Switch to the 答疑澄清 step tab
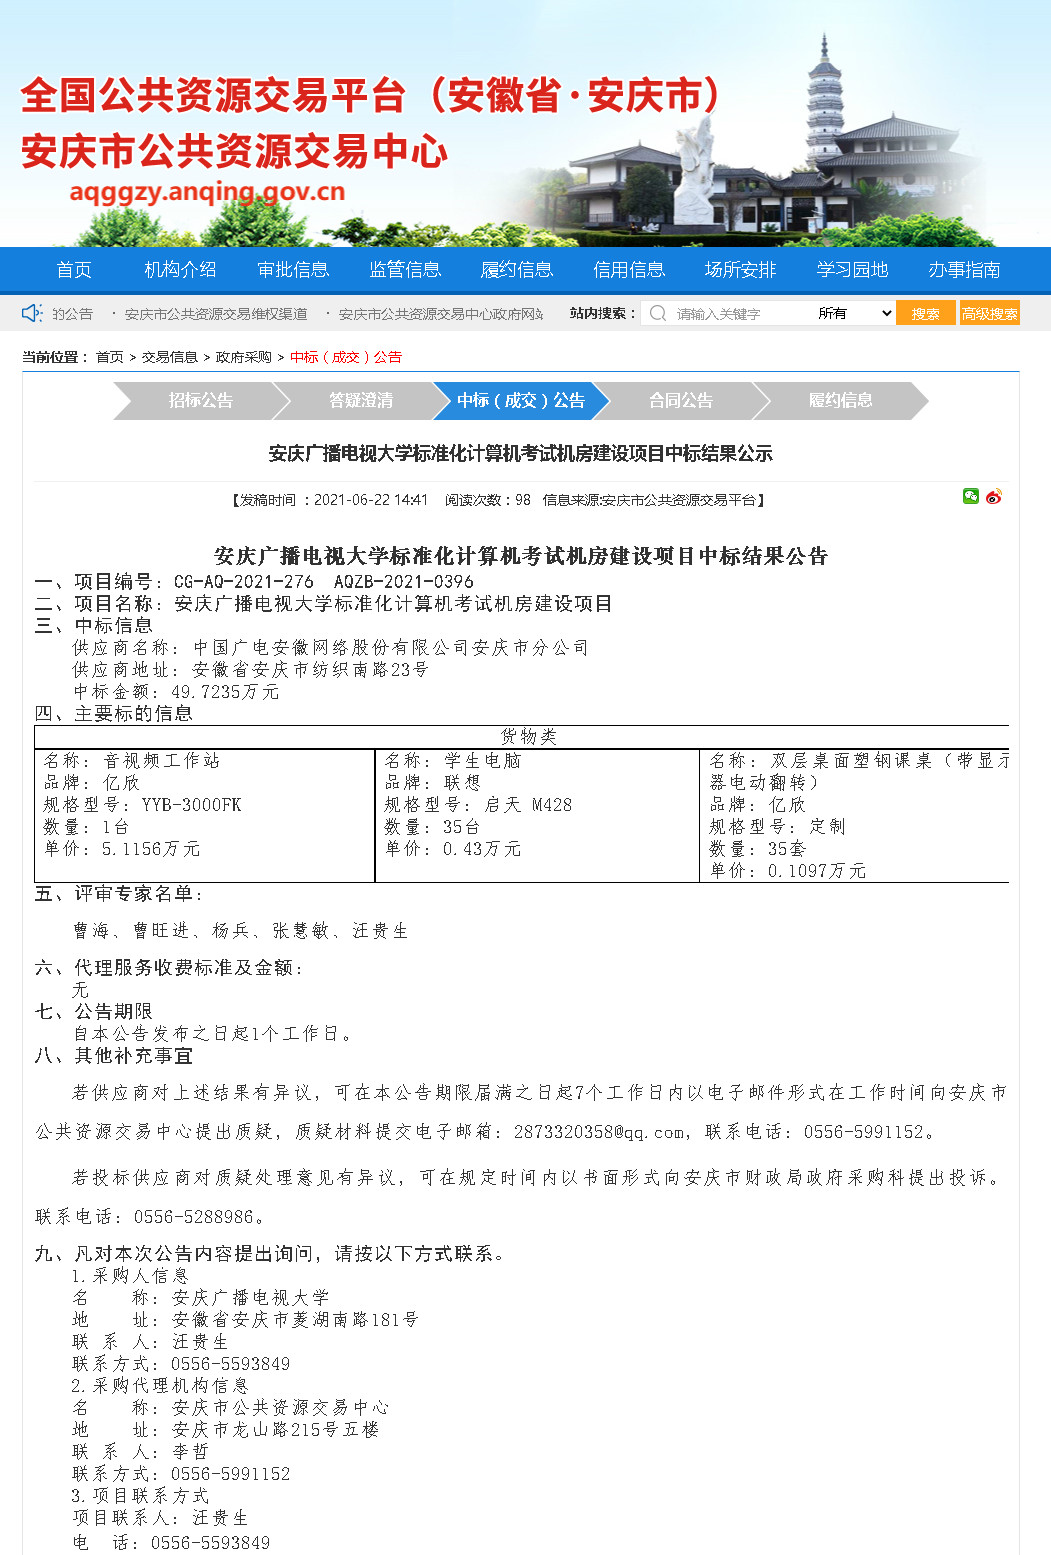The width and height of the screenshot is (1051, 1555). (x=361, y=400)
